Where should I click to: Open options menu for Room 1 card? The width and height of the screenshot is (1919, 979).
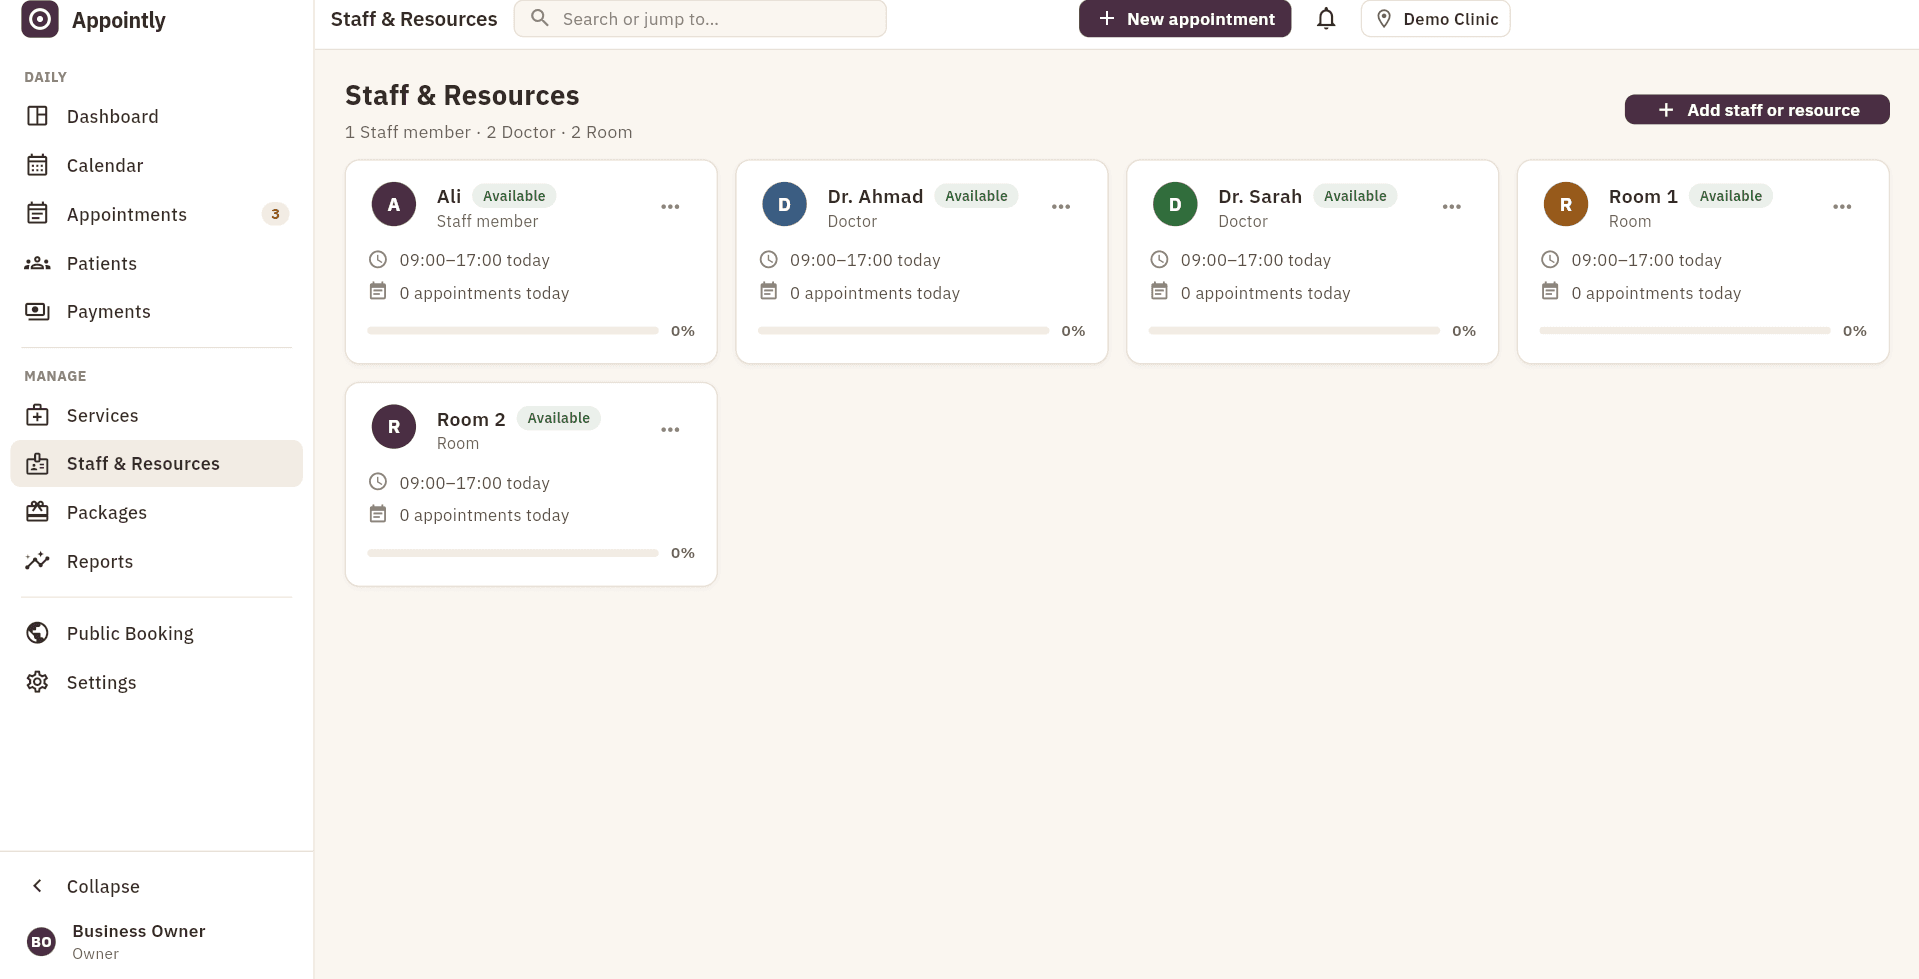coord(1842,207)
